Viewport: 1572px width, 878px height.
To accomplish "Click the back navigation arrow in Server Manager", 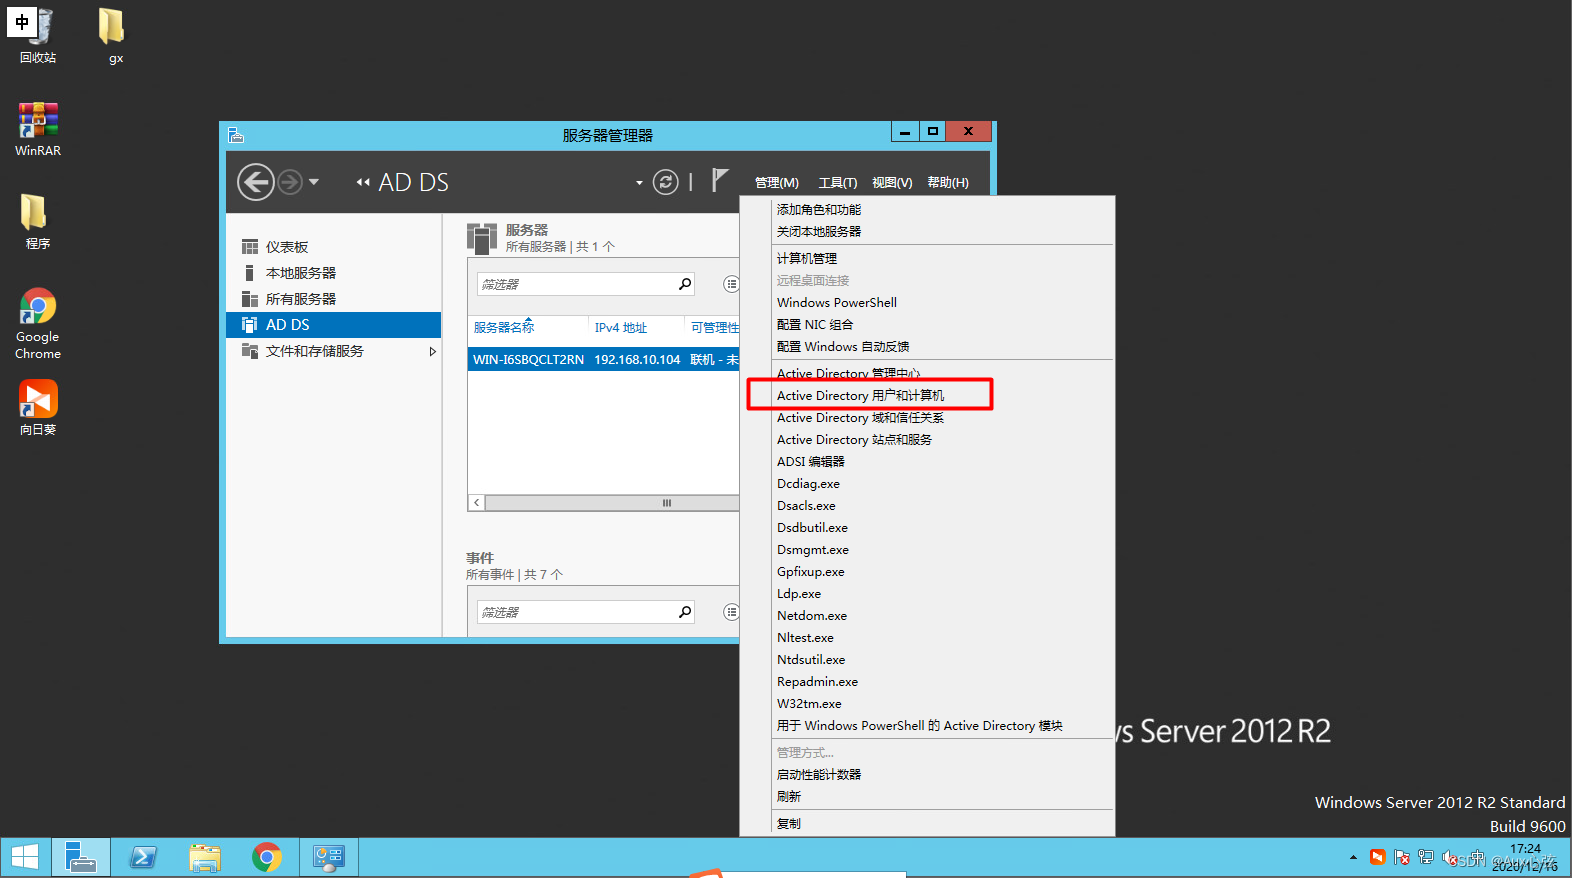I will (x=256, y=182).
